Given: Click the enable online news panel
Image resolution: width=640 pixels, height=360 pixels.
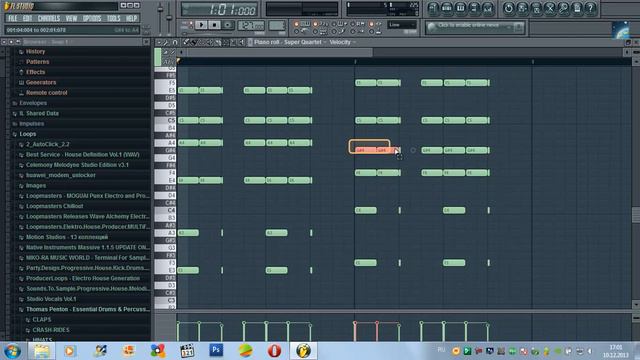Looking at the screenshot, I should pyautogui.click(x=474, y=27).
